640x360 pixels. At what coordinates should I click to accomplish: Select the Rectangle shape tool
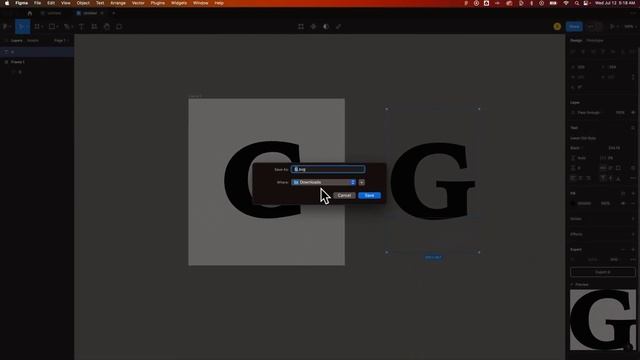coord(52,27)
